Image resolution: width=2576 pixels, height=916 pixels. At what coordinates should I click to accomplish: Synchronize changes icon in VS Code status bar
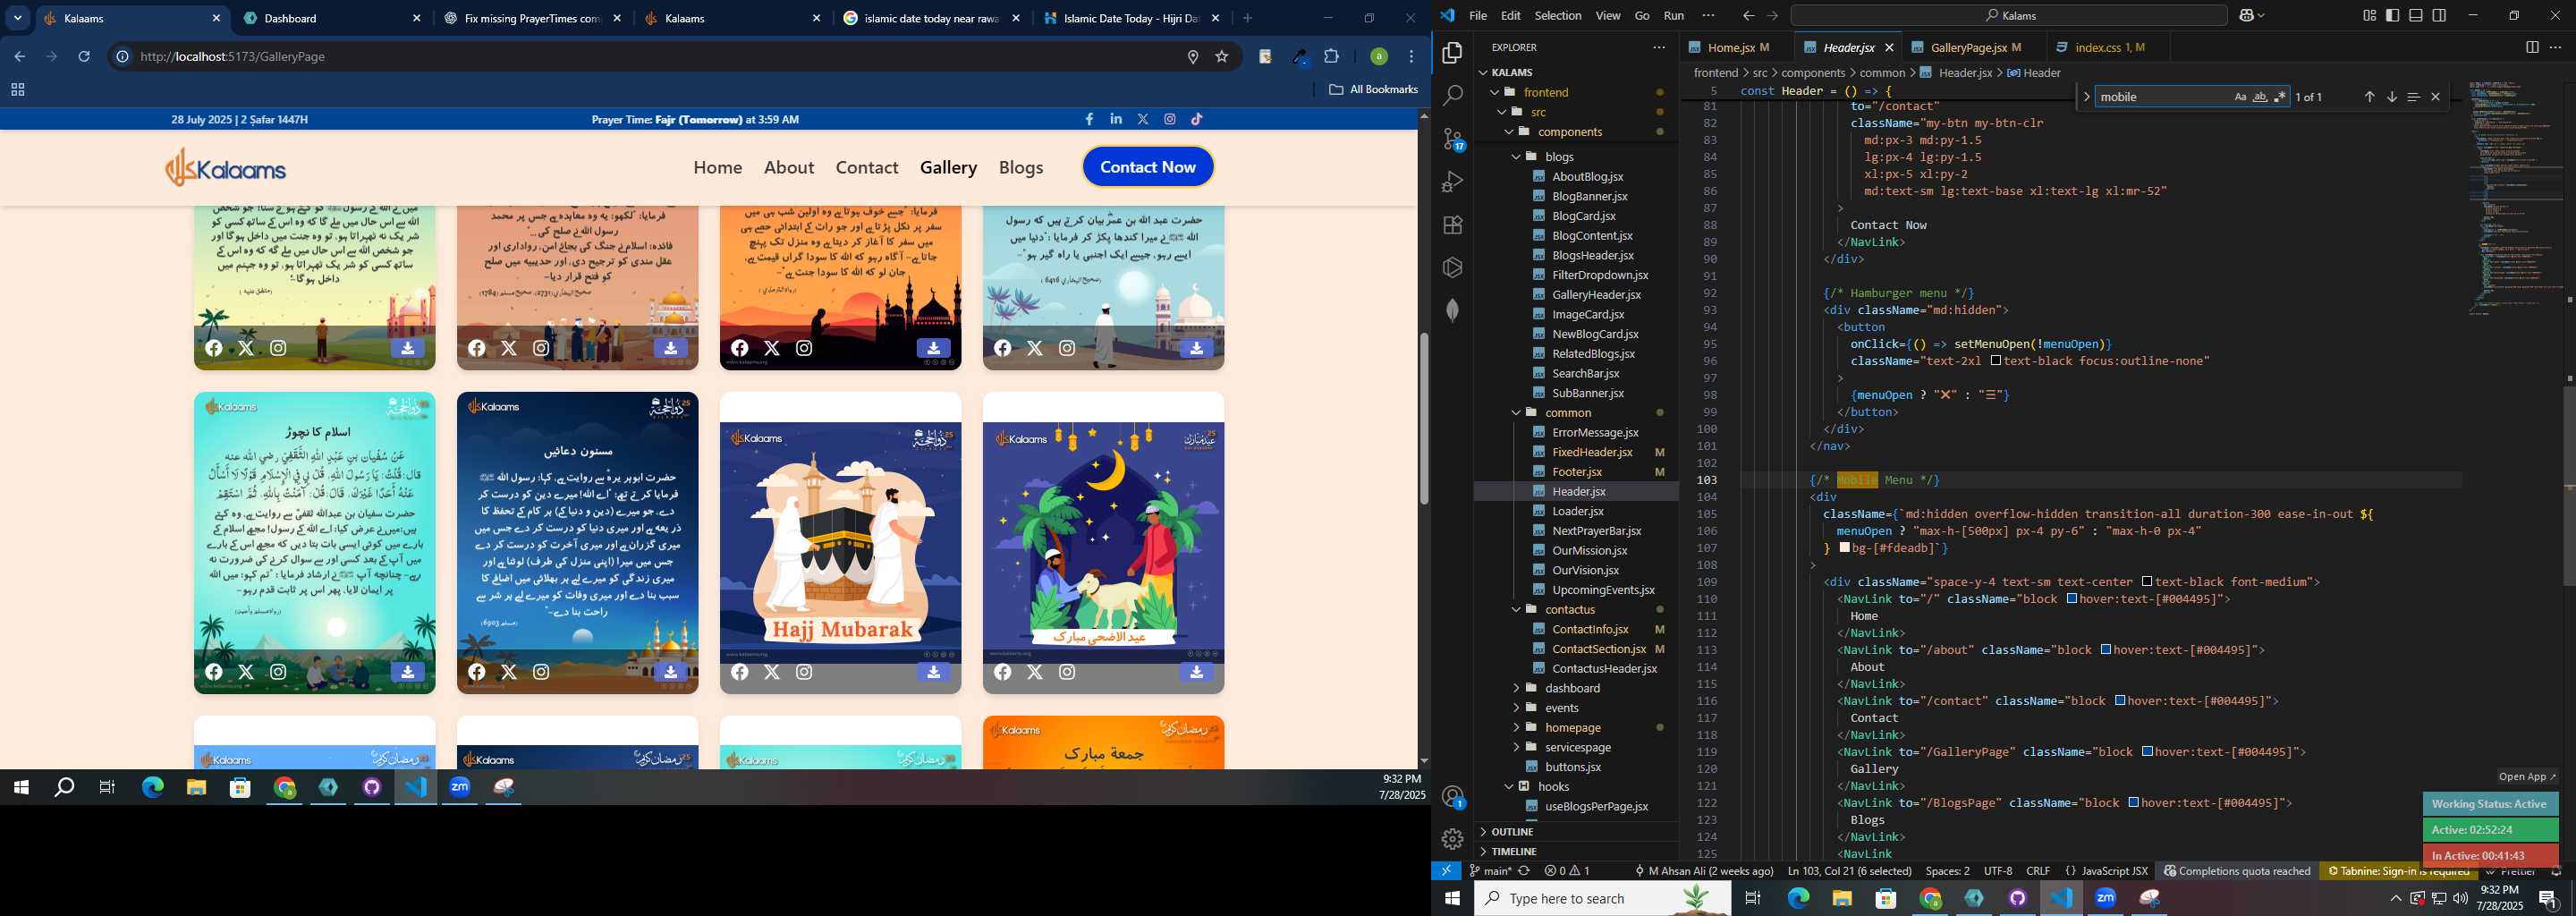[1524, 871]
